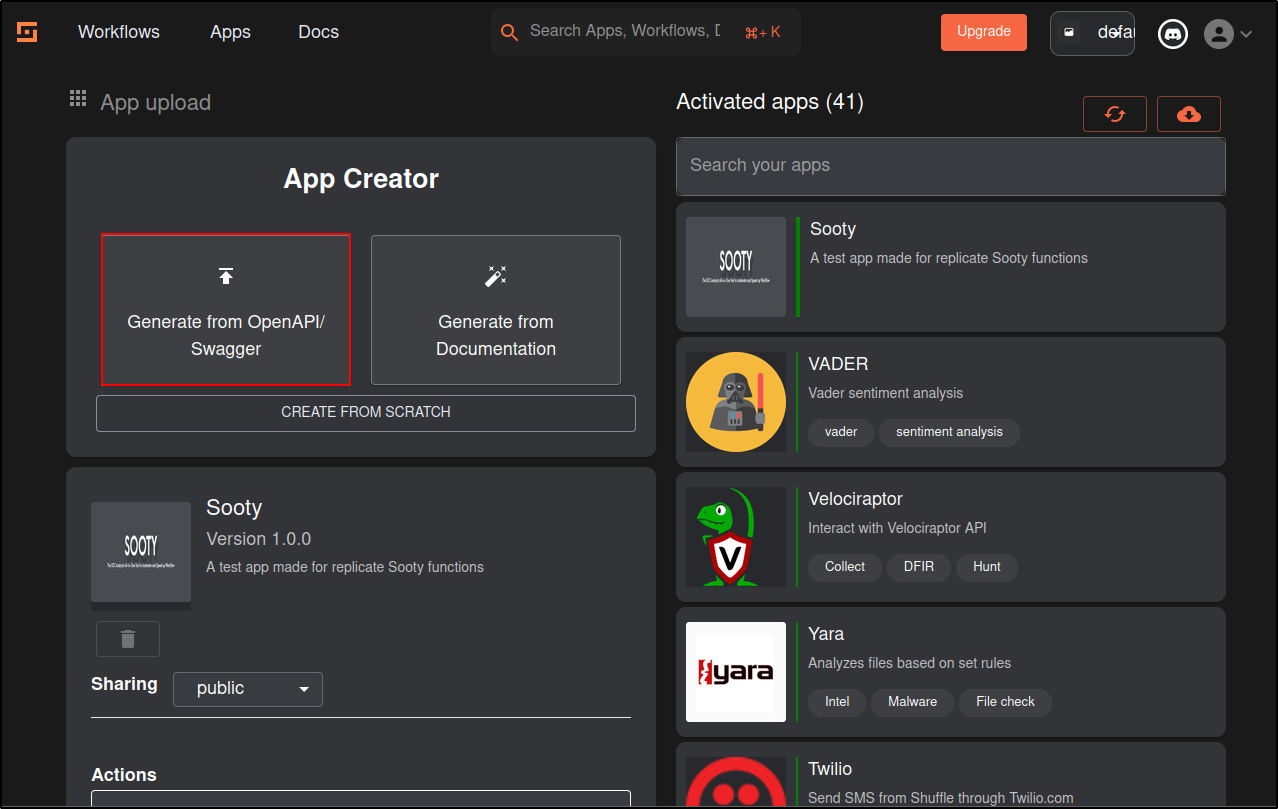
Task: Click CREATE FROM SCRATCH button
Action: pyautogui.click(x=366, y=413)
